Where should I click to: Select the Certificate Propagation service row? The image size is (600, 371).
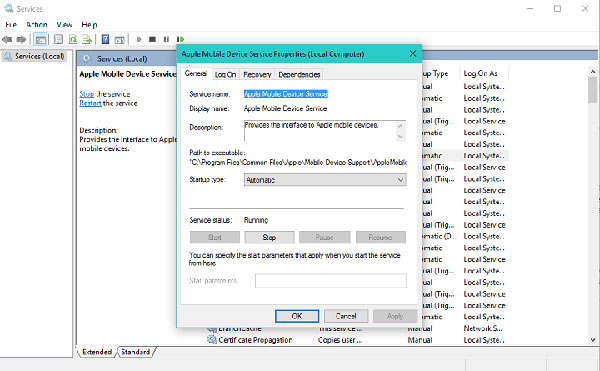coord(358,340)
